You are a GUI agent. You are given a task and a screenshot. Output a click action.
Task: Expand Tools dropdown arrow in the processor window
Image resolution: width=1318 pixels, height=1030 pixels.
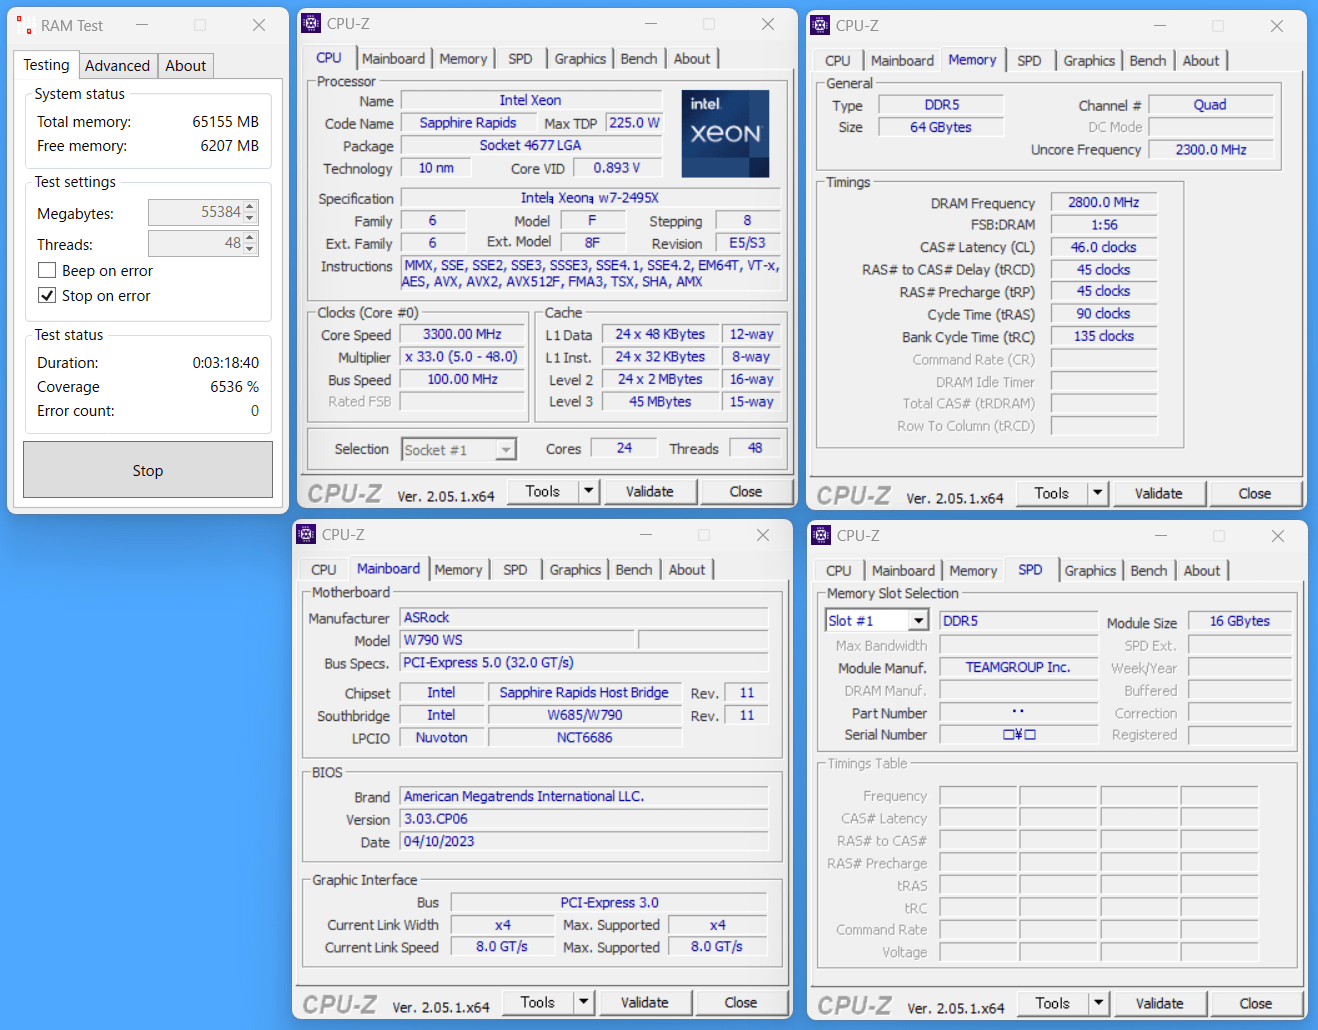coord(589,491)
